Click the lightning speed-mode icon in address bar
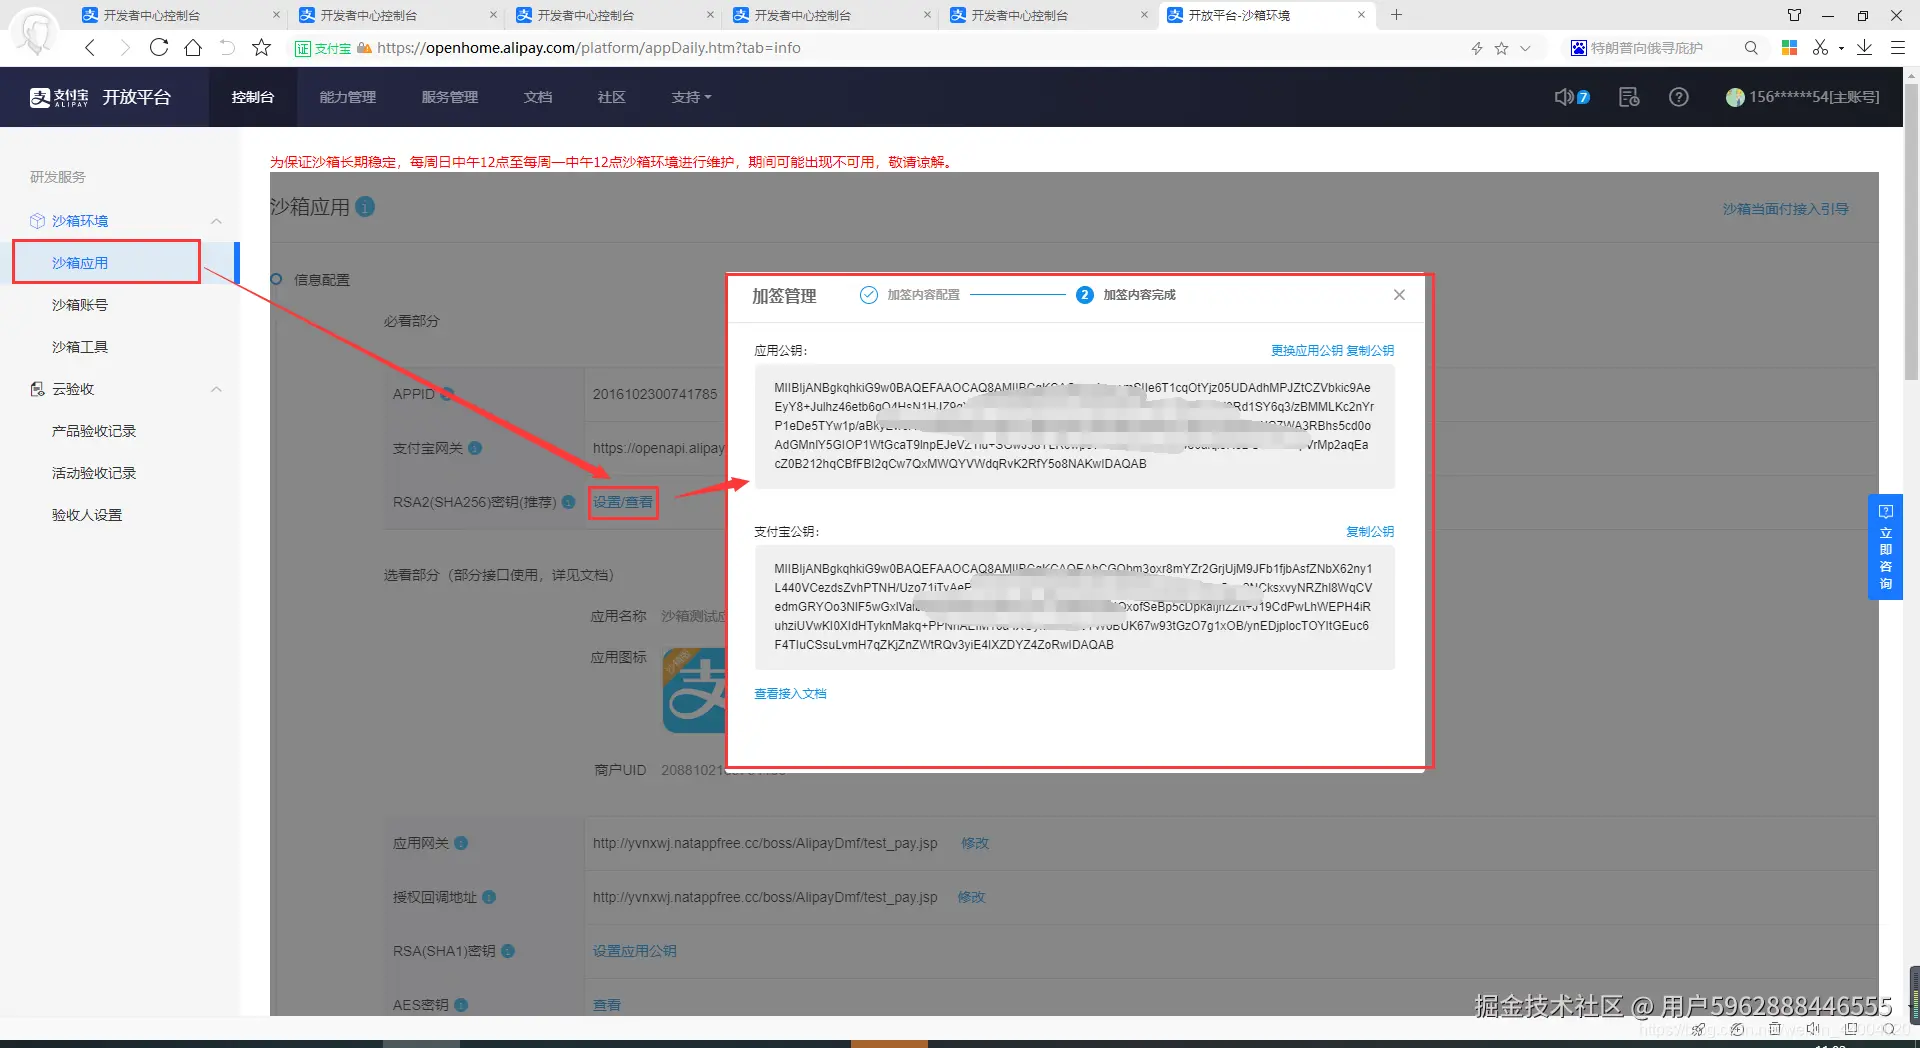The width and height of the screenshot is (1920, 1048). 1477,48
